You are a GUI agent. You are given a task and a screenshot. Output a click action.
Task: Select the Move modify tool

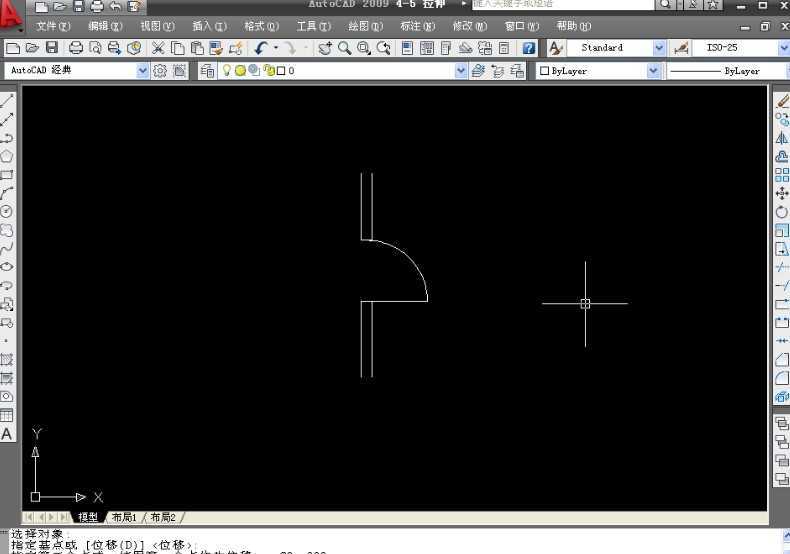pyautogui.click(x=782, y=193)
